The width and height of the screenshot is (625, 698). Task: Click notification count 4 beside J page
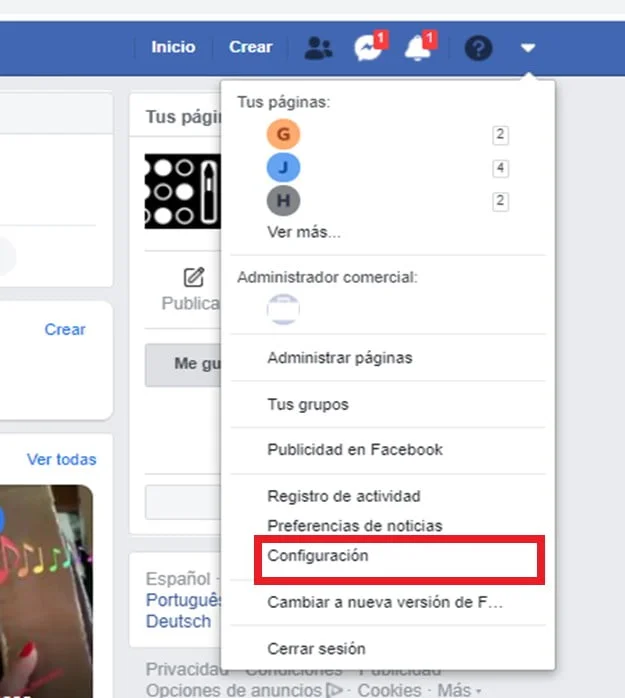coord(500,168)
